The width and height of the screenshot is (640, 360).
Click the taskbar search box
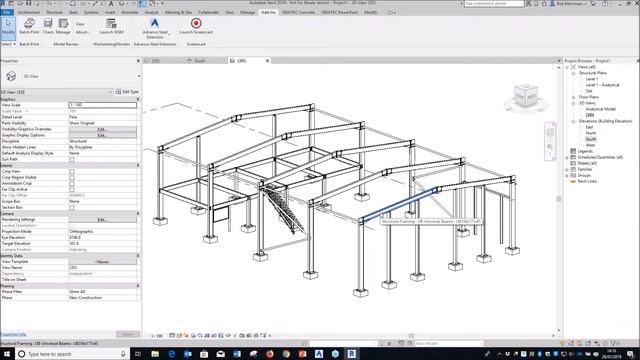pos(72,354)
